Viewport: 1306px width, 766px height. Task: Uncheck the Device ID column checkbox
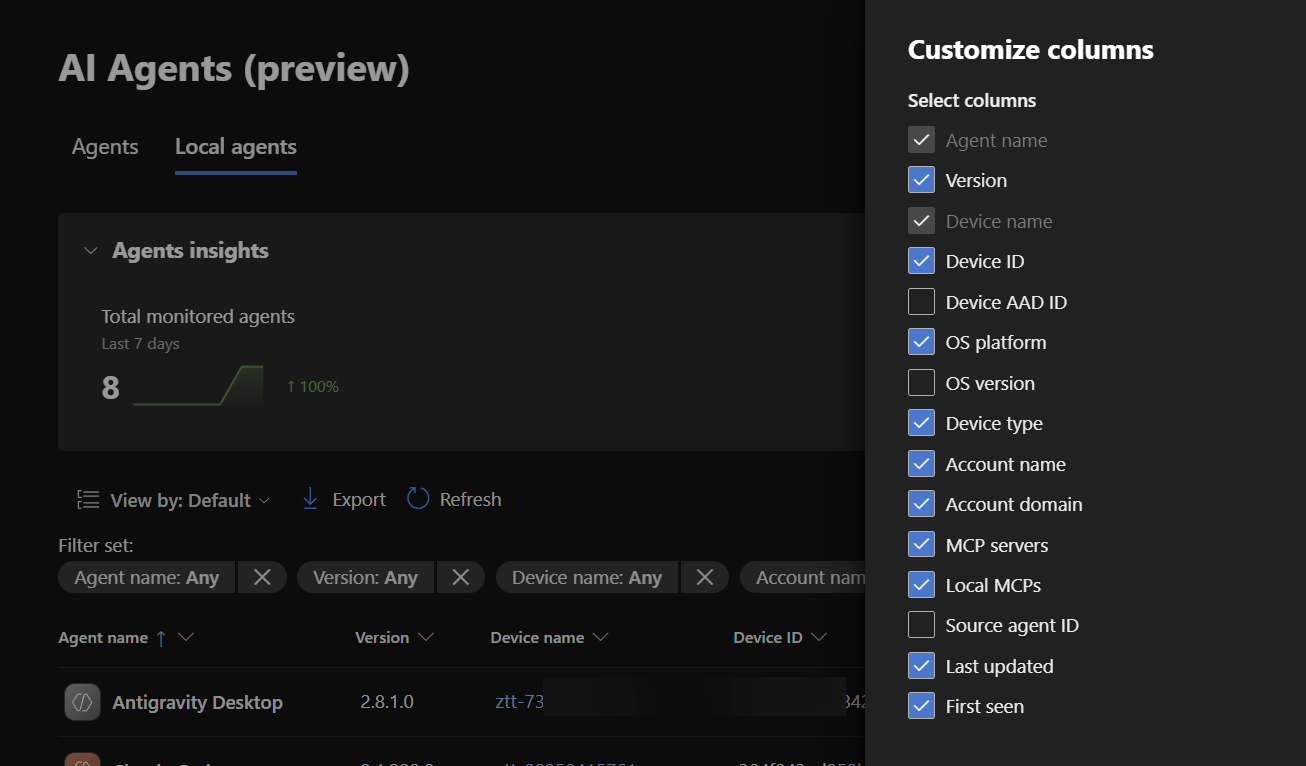(921, 261)
